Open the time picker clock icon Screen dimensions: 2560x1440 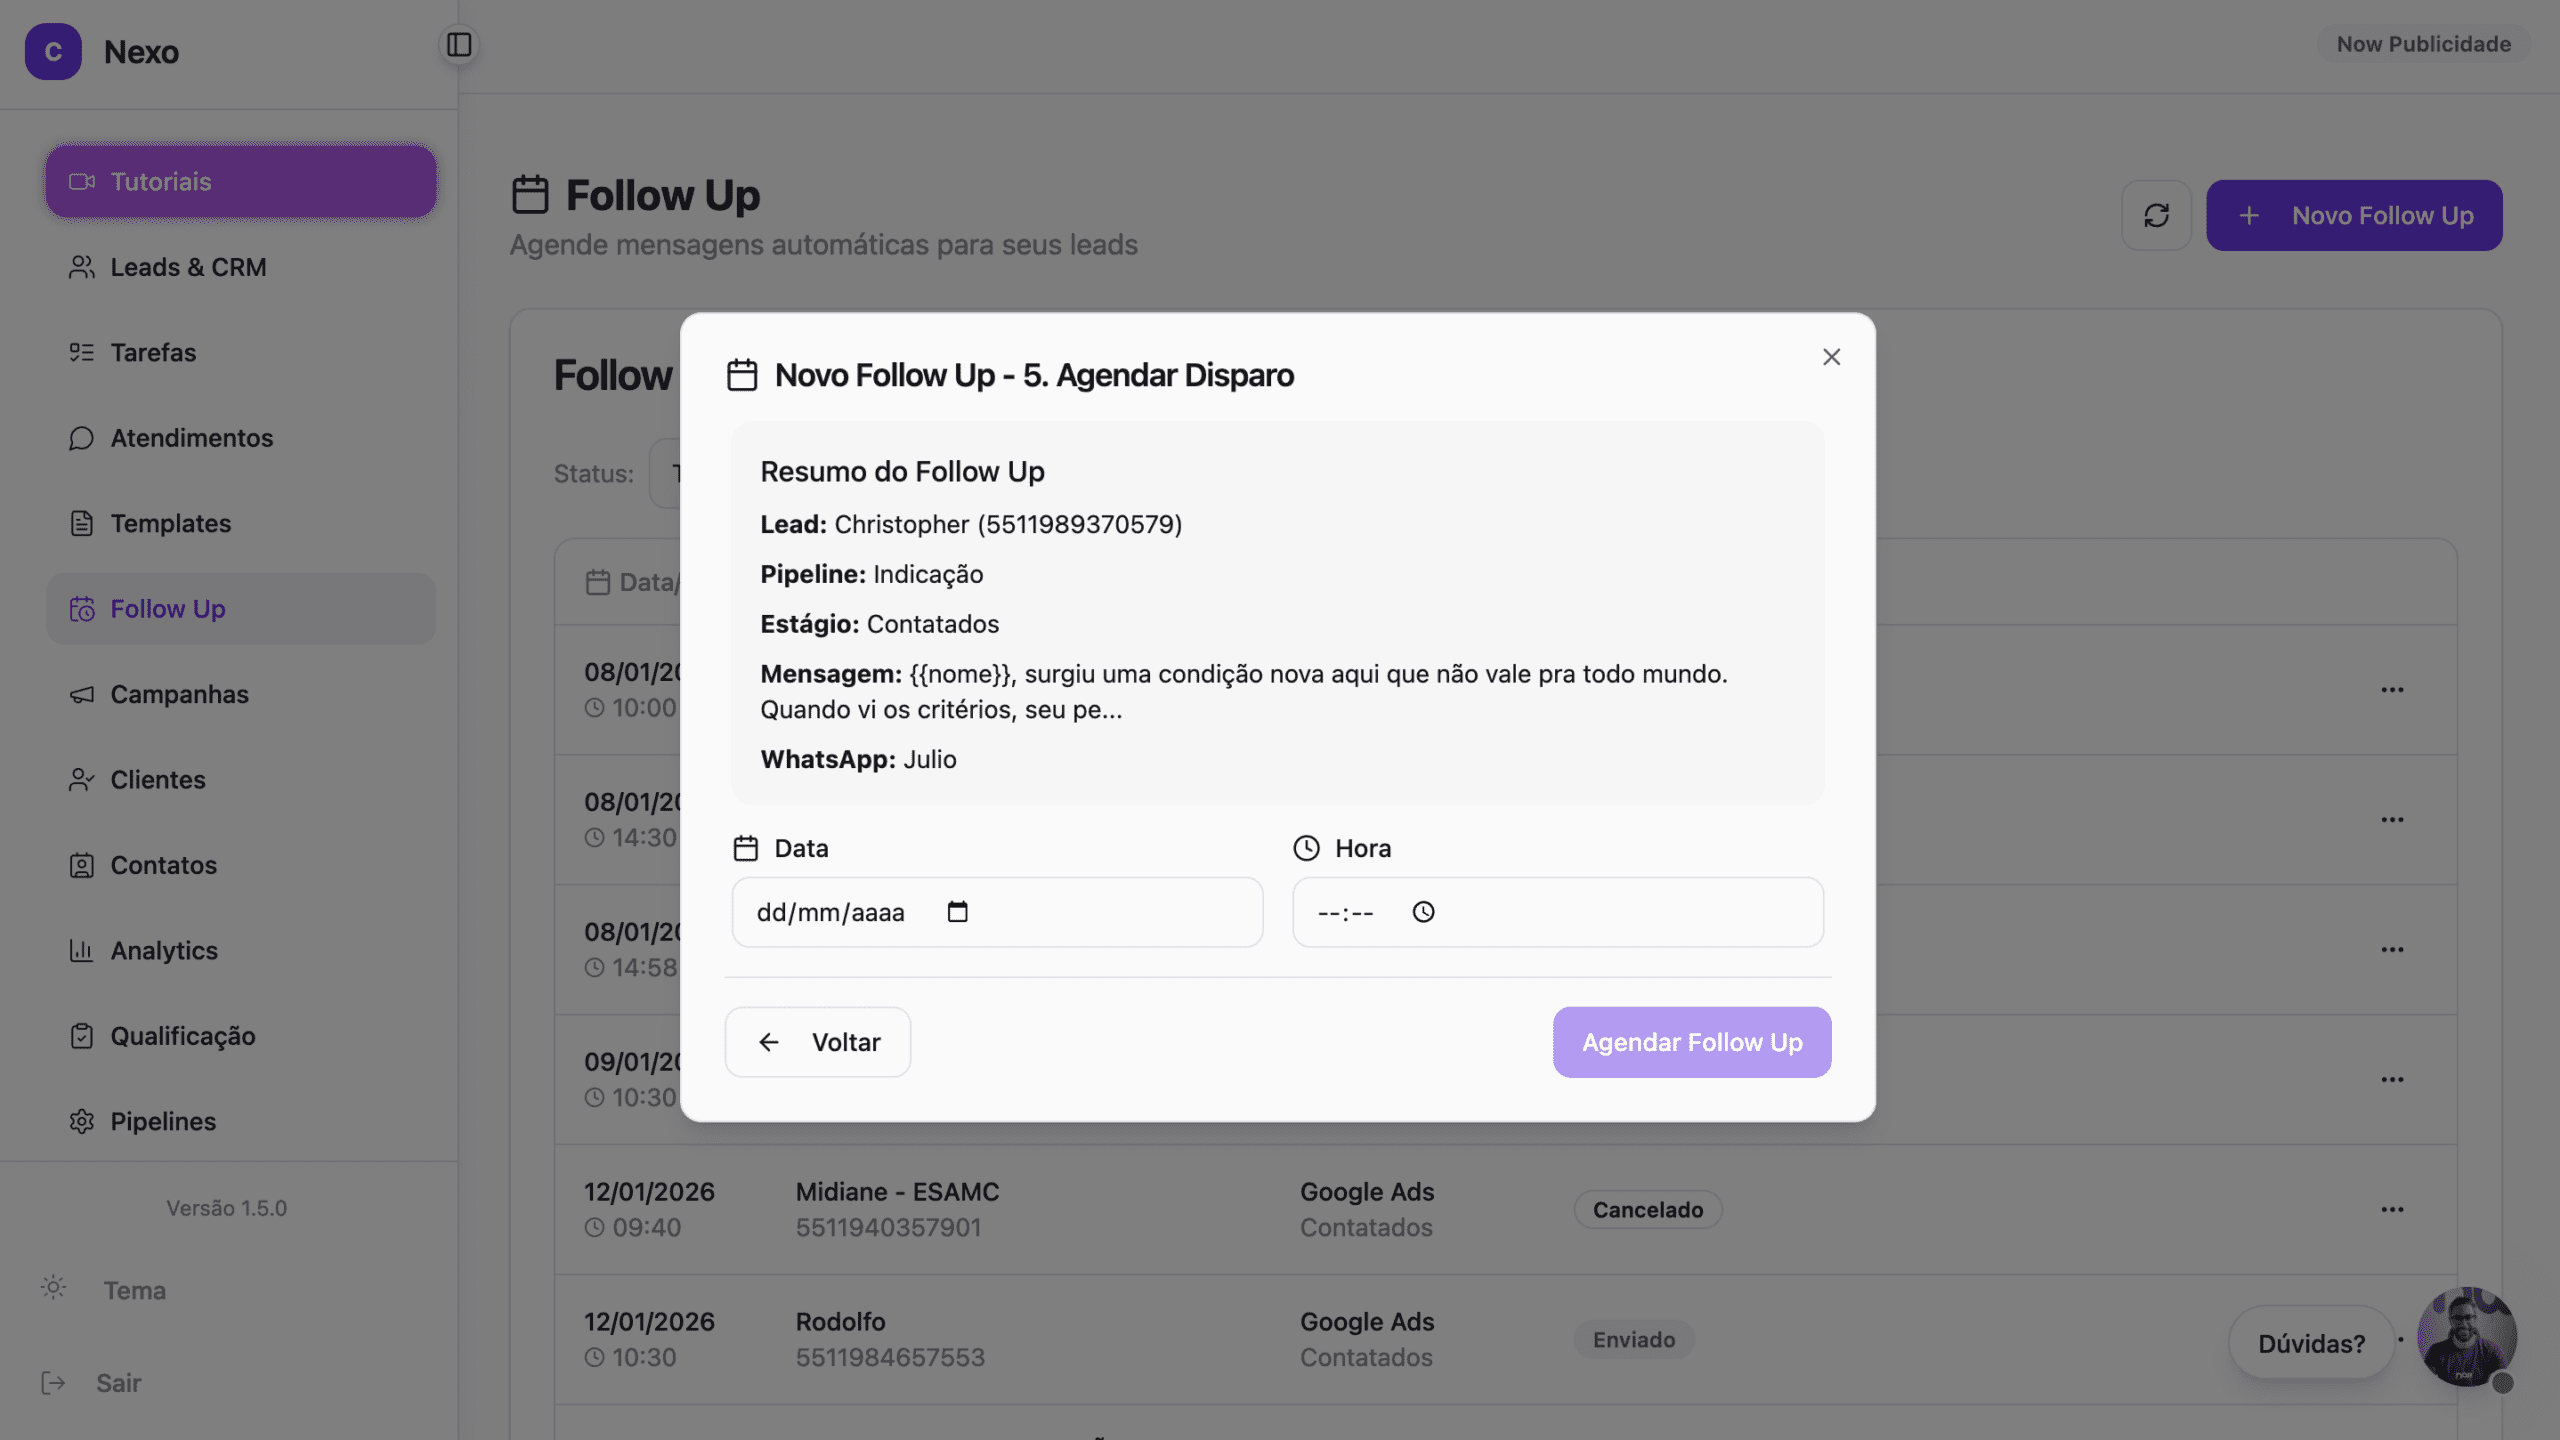click(1423, 912)
